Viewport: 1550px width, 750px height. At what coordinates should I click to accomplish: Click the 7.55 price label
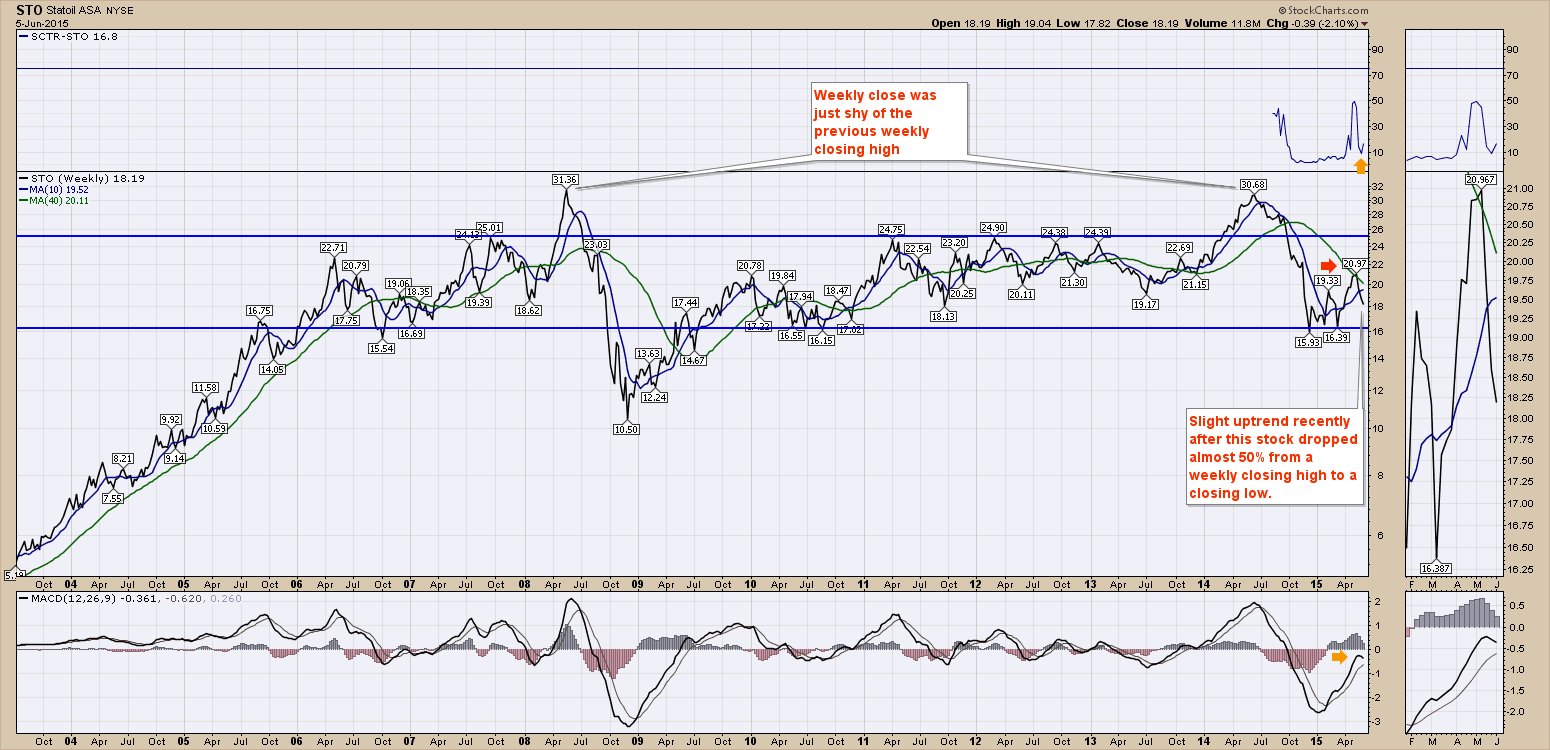click(x=112, y=498)
